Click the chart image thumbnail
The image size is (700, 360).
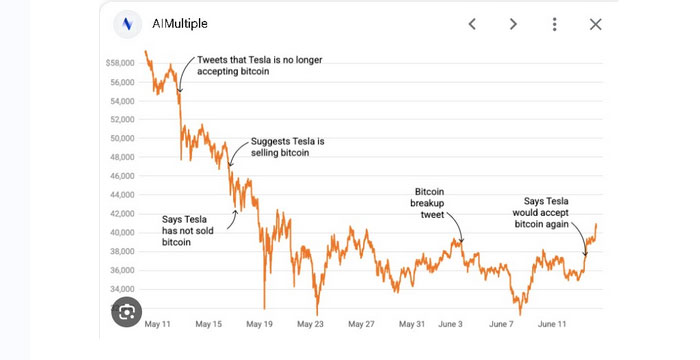coord(353,188)
